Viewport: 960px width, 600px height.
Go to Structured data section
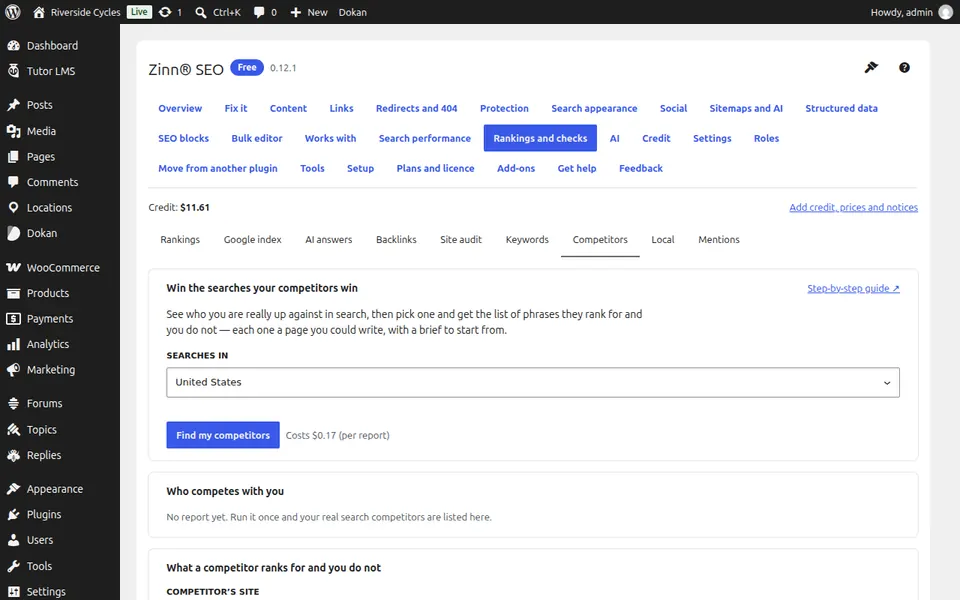[x=841, y=108]
